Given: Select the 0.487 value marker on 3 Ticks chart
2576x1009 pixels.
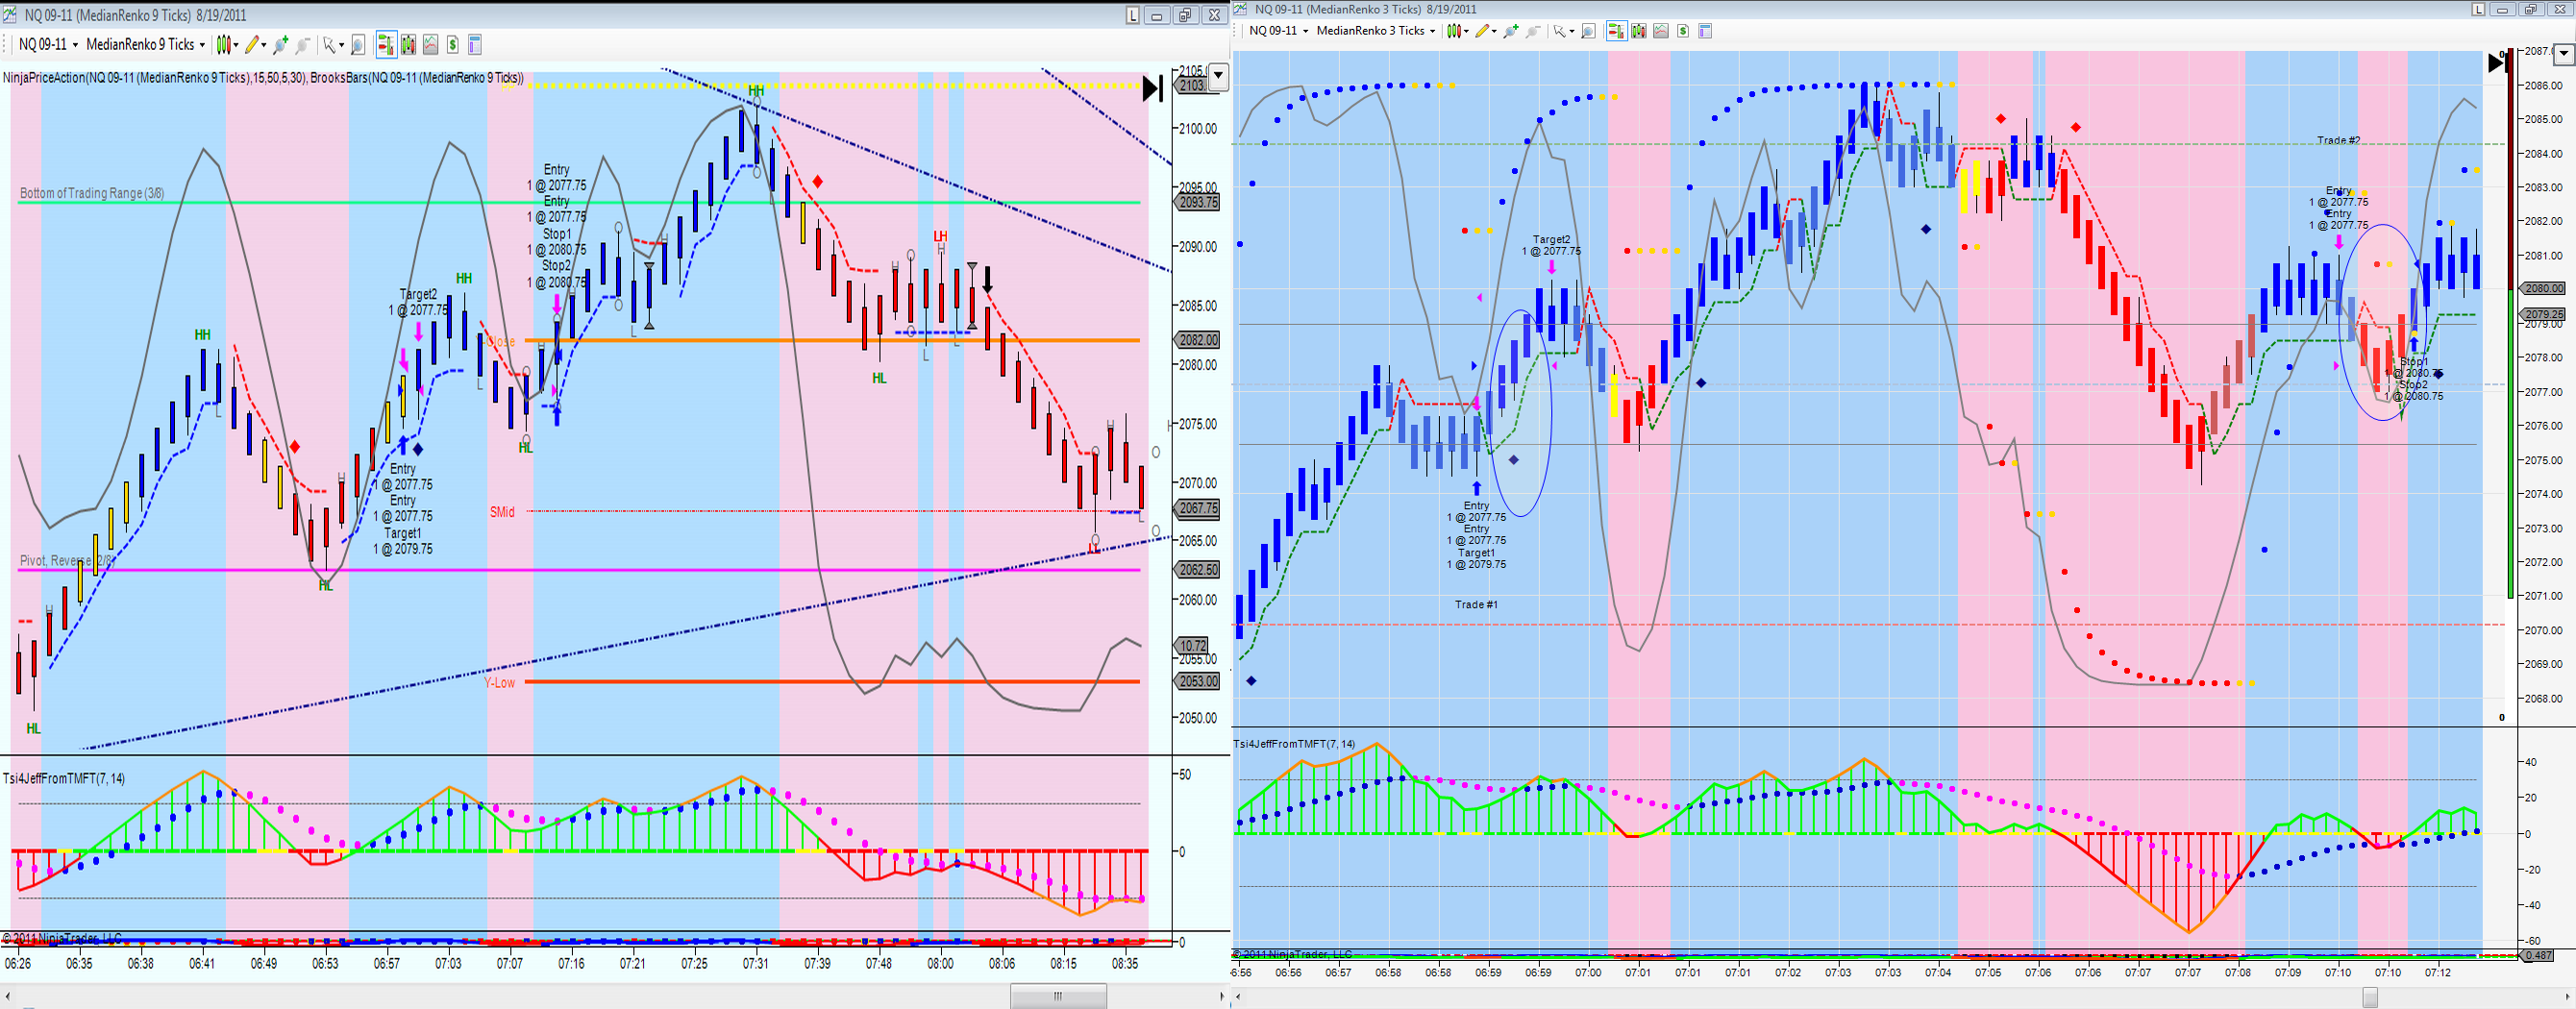Looking at the screenshot, I should click(2538, 955).
